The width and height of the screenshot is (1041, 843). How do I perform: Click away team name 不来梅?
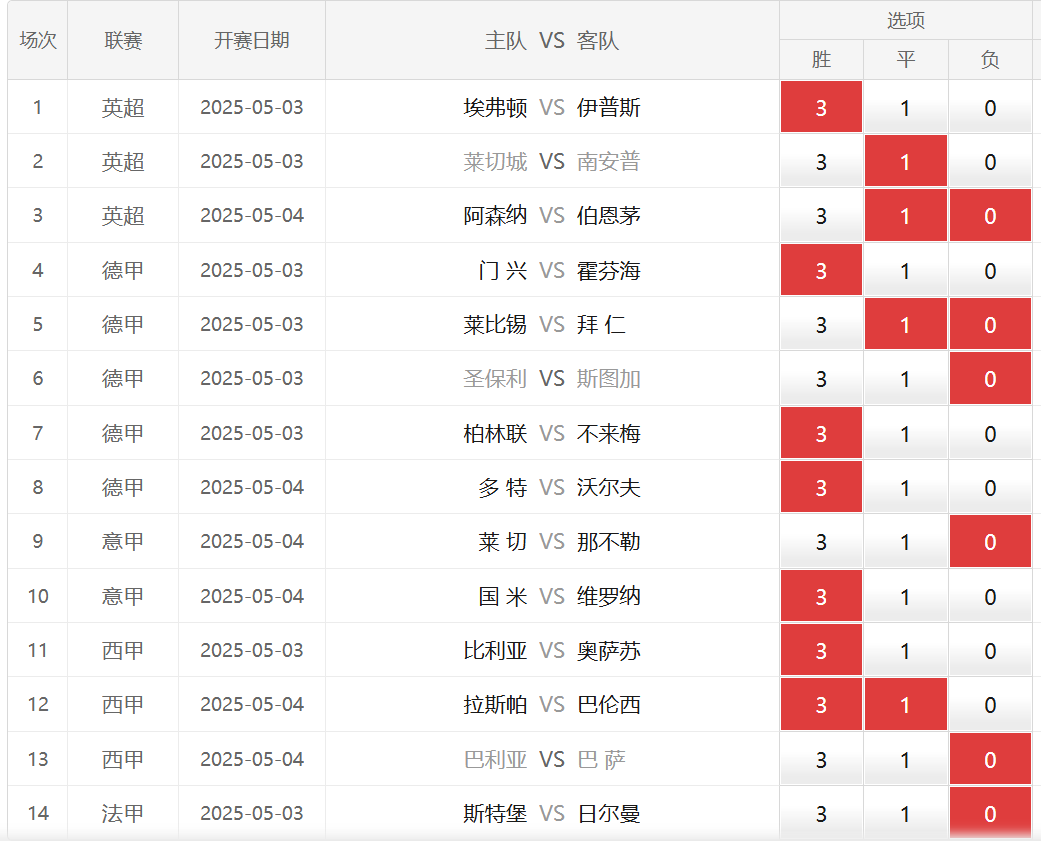tap(609, 433)
